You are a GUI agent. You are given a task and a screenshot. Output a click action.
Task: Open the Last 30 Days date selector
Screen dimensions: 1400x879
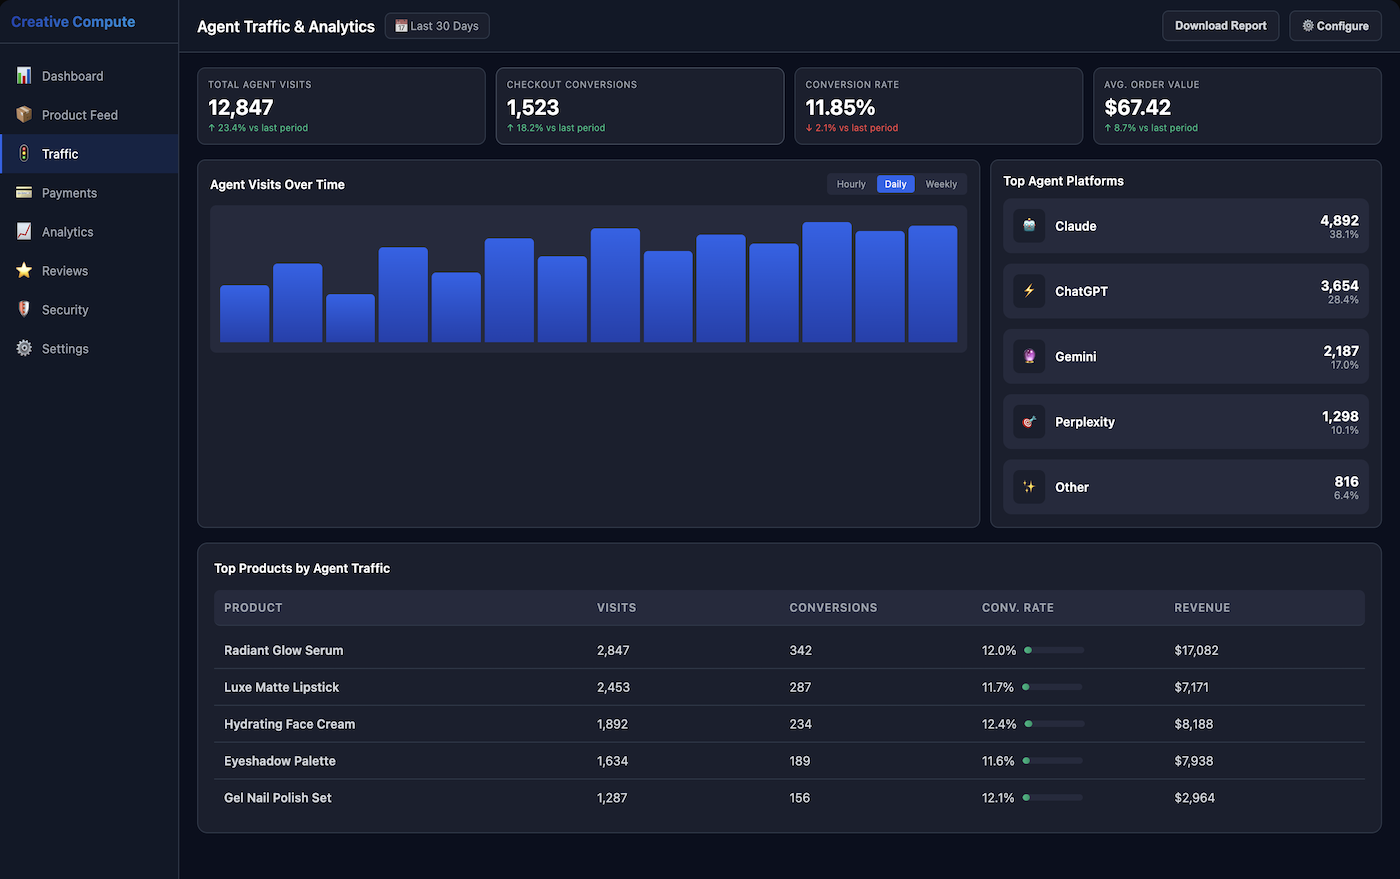437,26
